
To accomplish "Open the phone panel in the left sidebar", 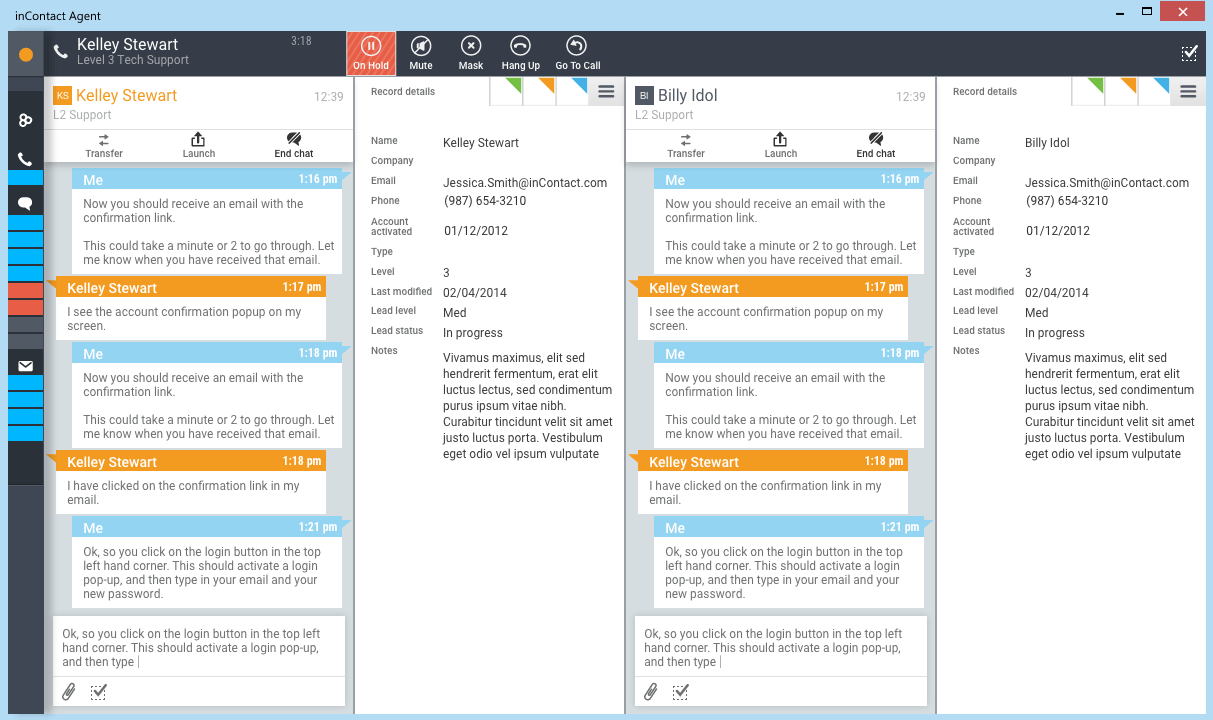I will coord(25,157).
